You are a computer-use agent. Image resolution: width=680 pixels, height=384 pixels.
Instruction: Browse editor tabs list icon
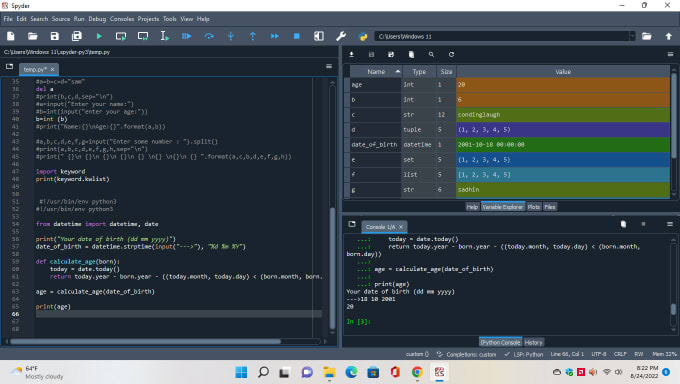9,66
